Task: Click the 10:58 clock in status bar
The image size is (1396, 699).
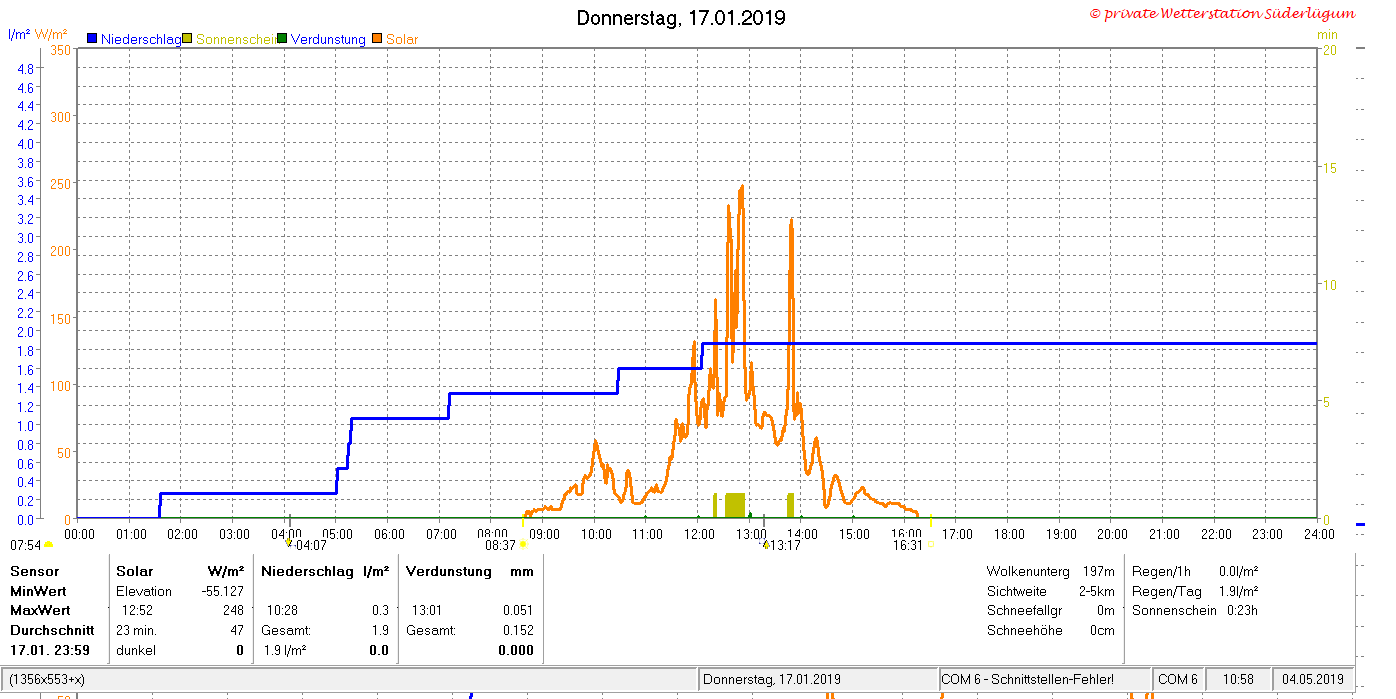Action: coord(1238,679)
